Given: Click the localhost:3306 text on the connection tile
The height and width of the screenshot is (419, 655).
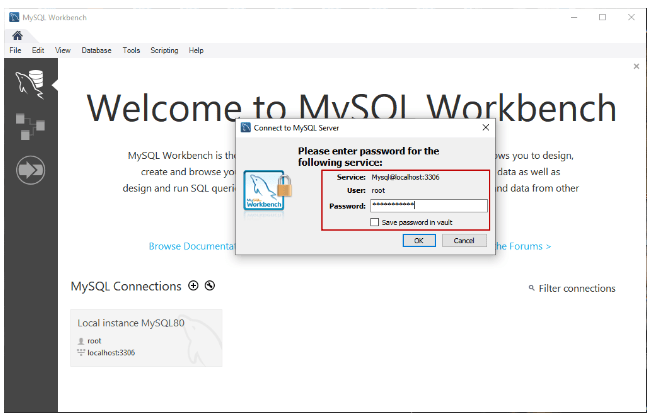Looking at the screenshot, I should pos(111,353).
